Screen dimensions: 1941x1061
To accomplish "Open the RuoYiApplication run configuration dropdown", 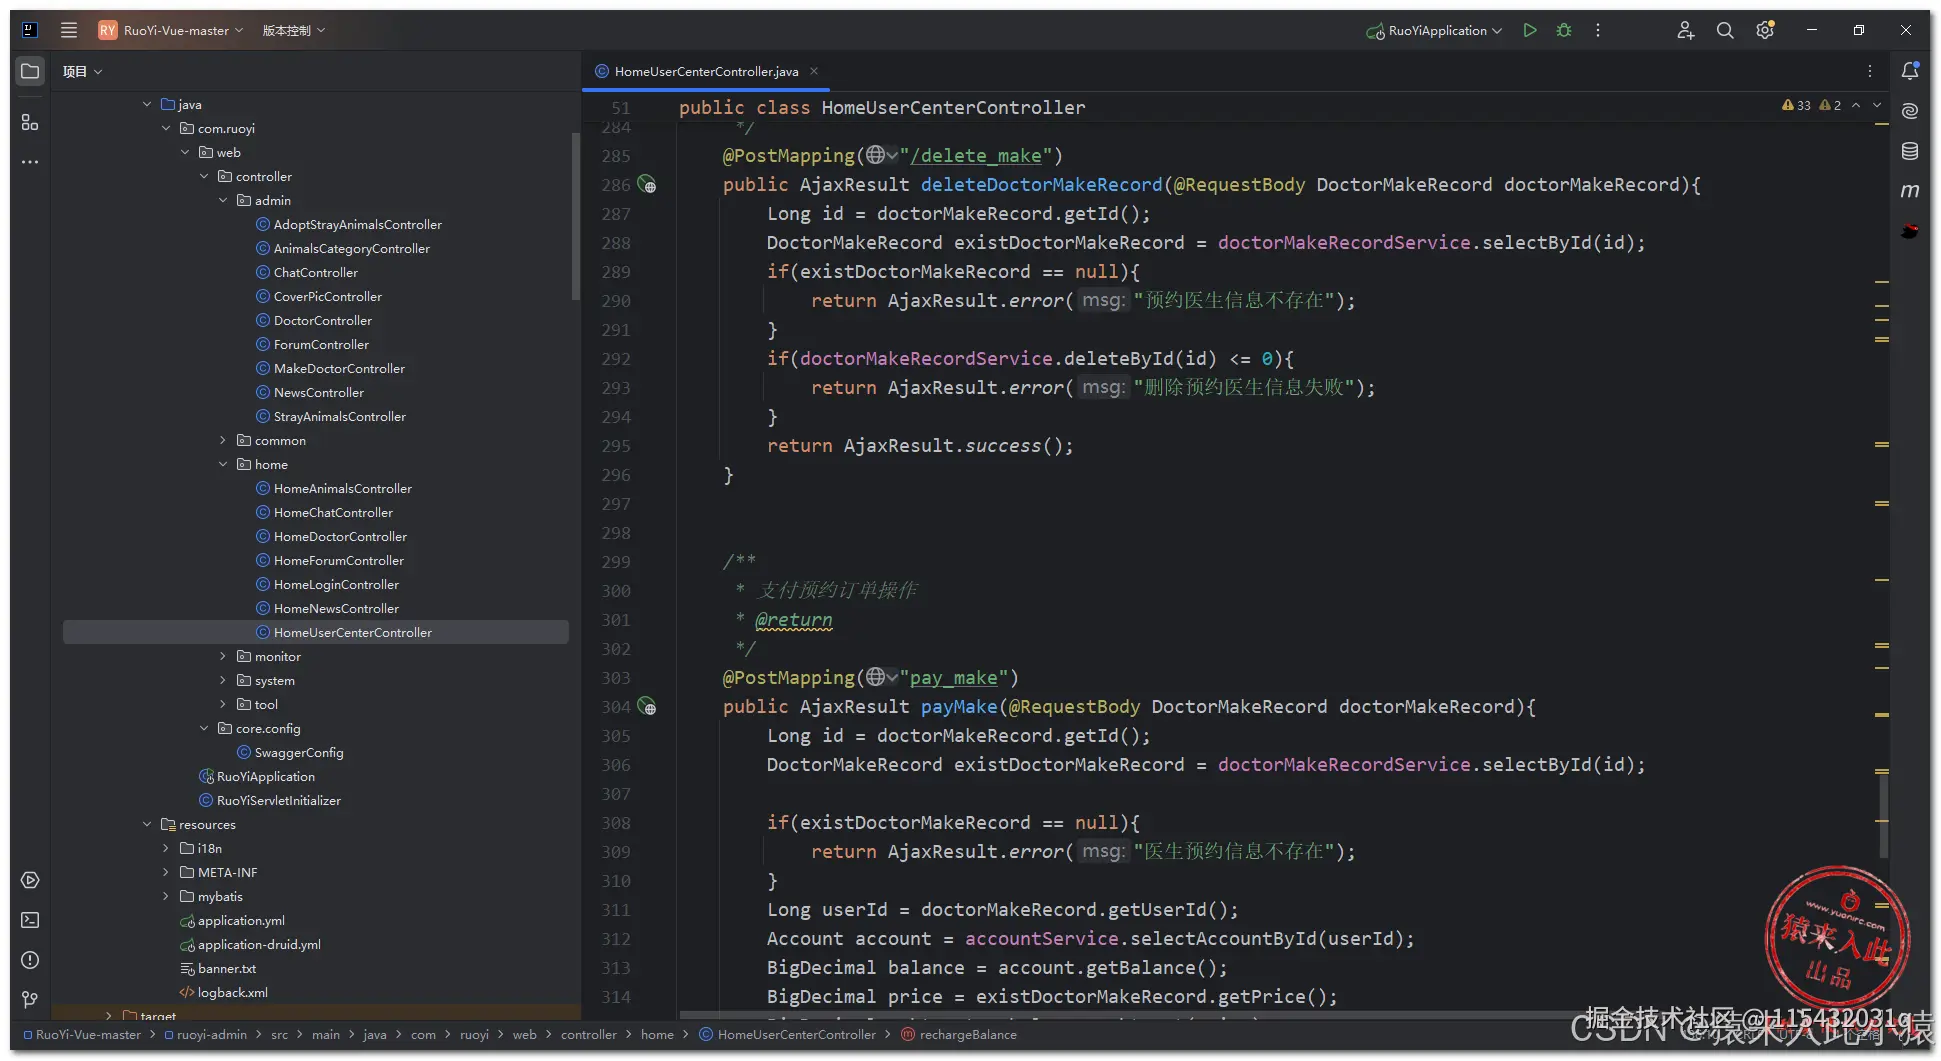I will pos(1435,30).
